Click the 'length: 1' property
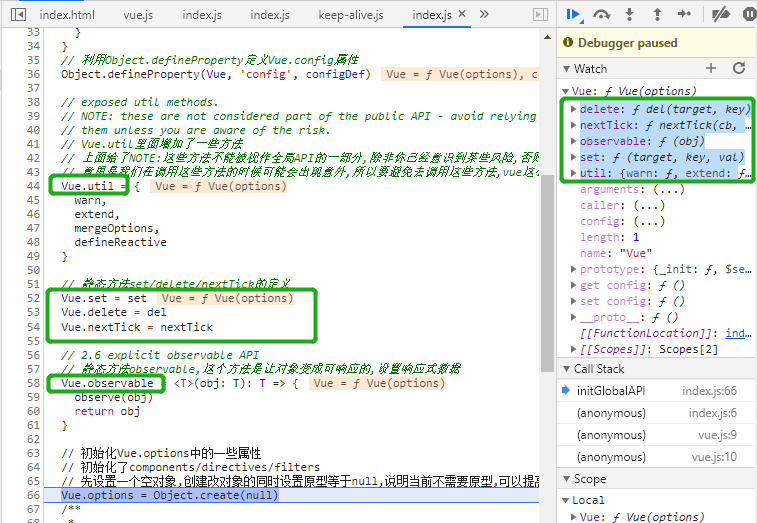Viewport: 757px width, 523px height. (x=610, y=237)
